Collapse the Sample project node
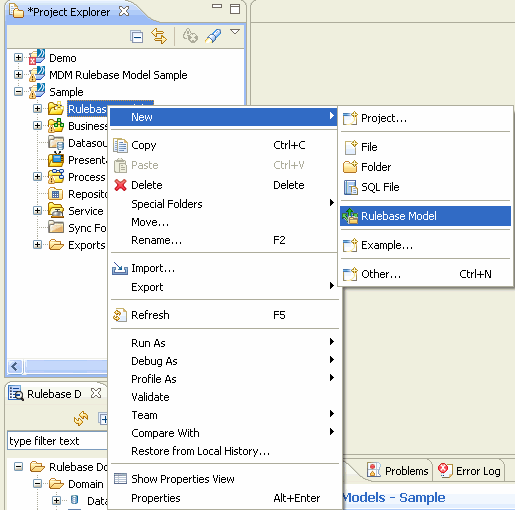This screenshot has height=510, width=515. click(19, 92)
